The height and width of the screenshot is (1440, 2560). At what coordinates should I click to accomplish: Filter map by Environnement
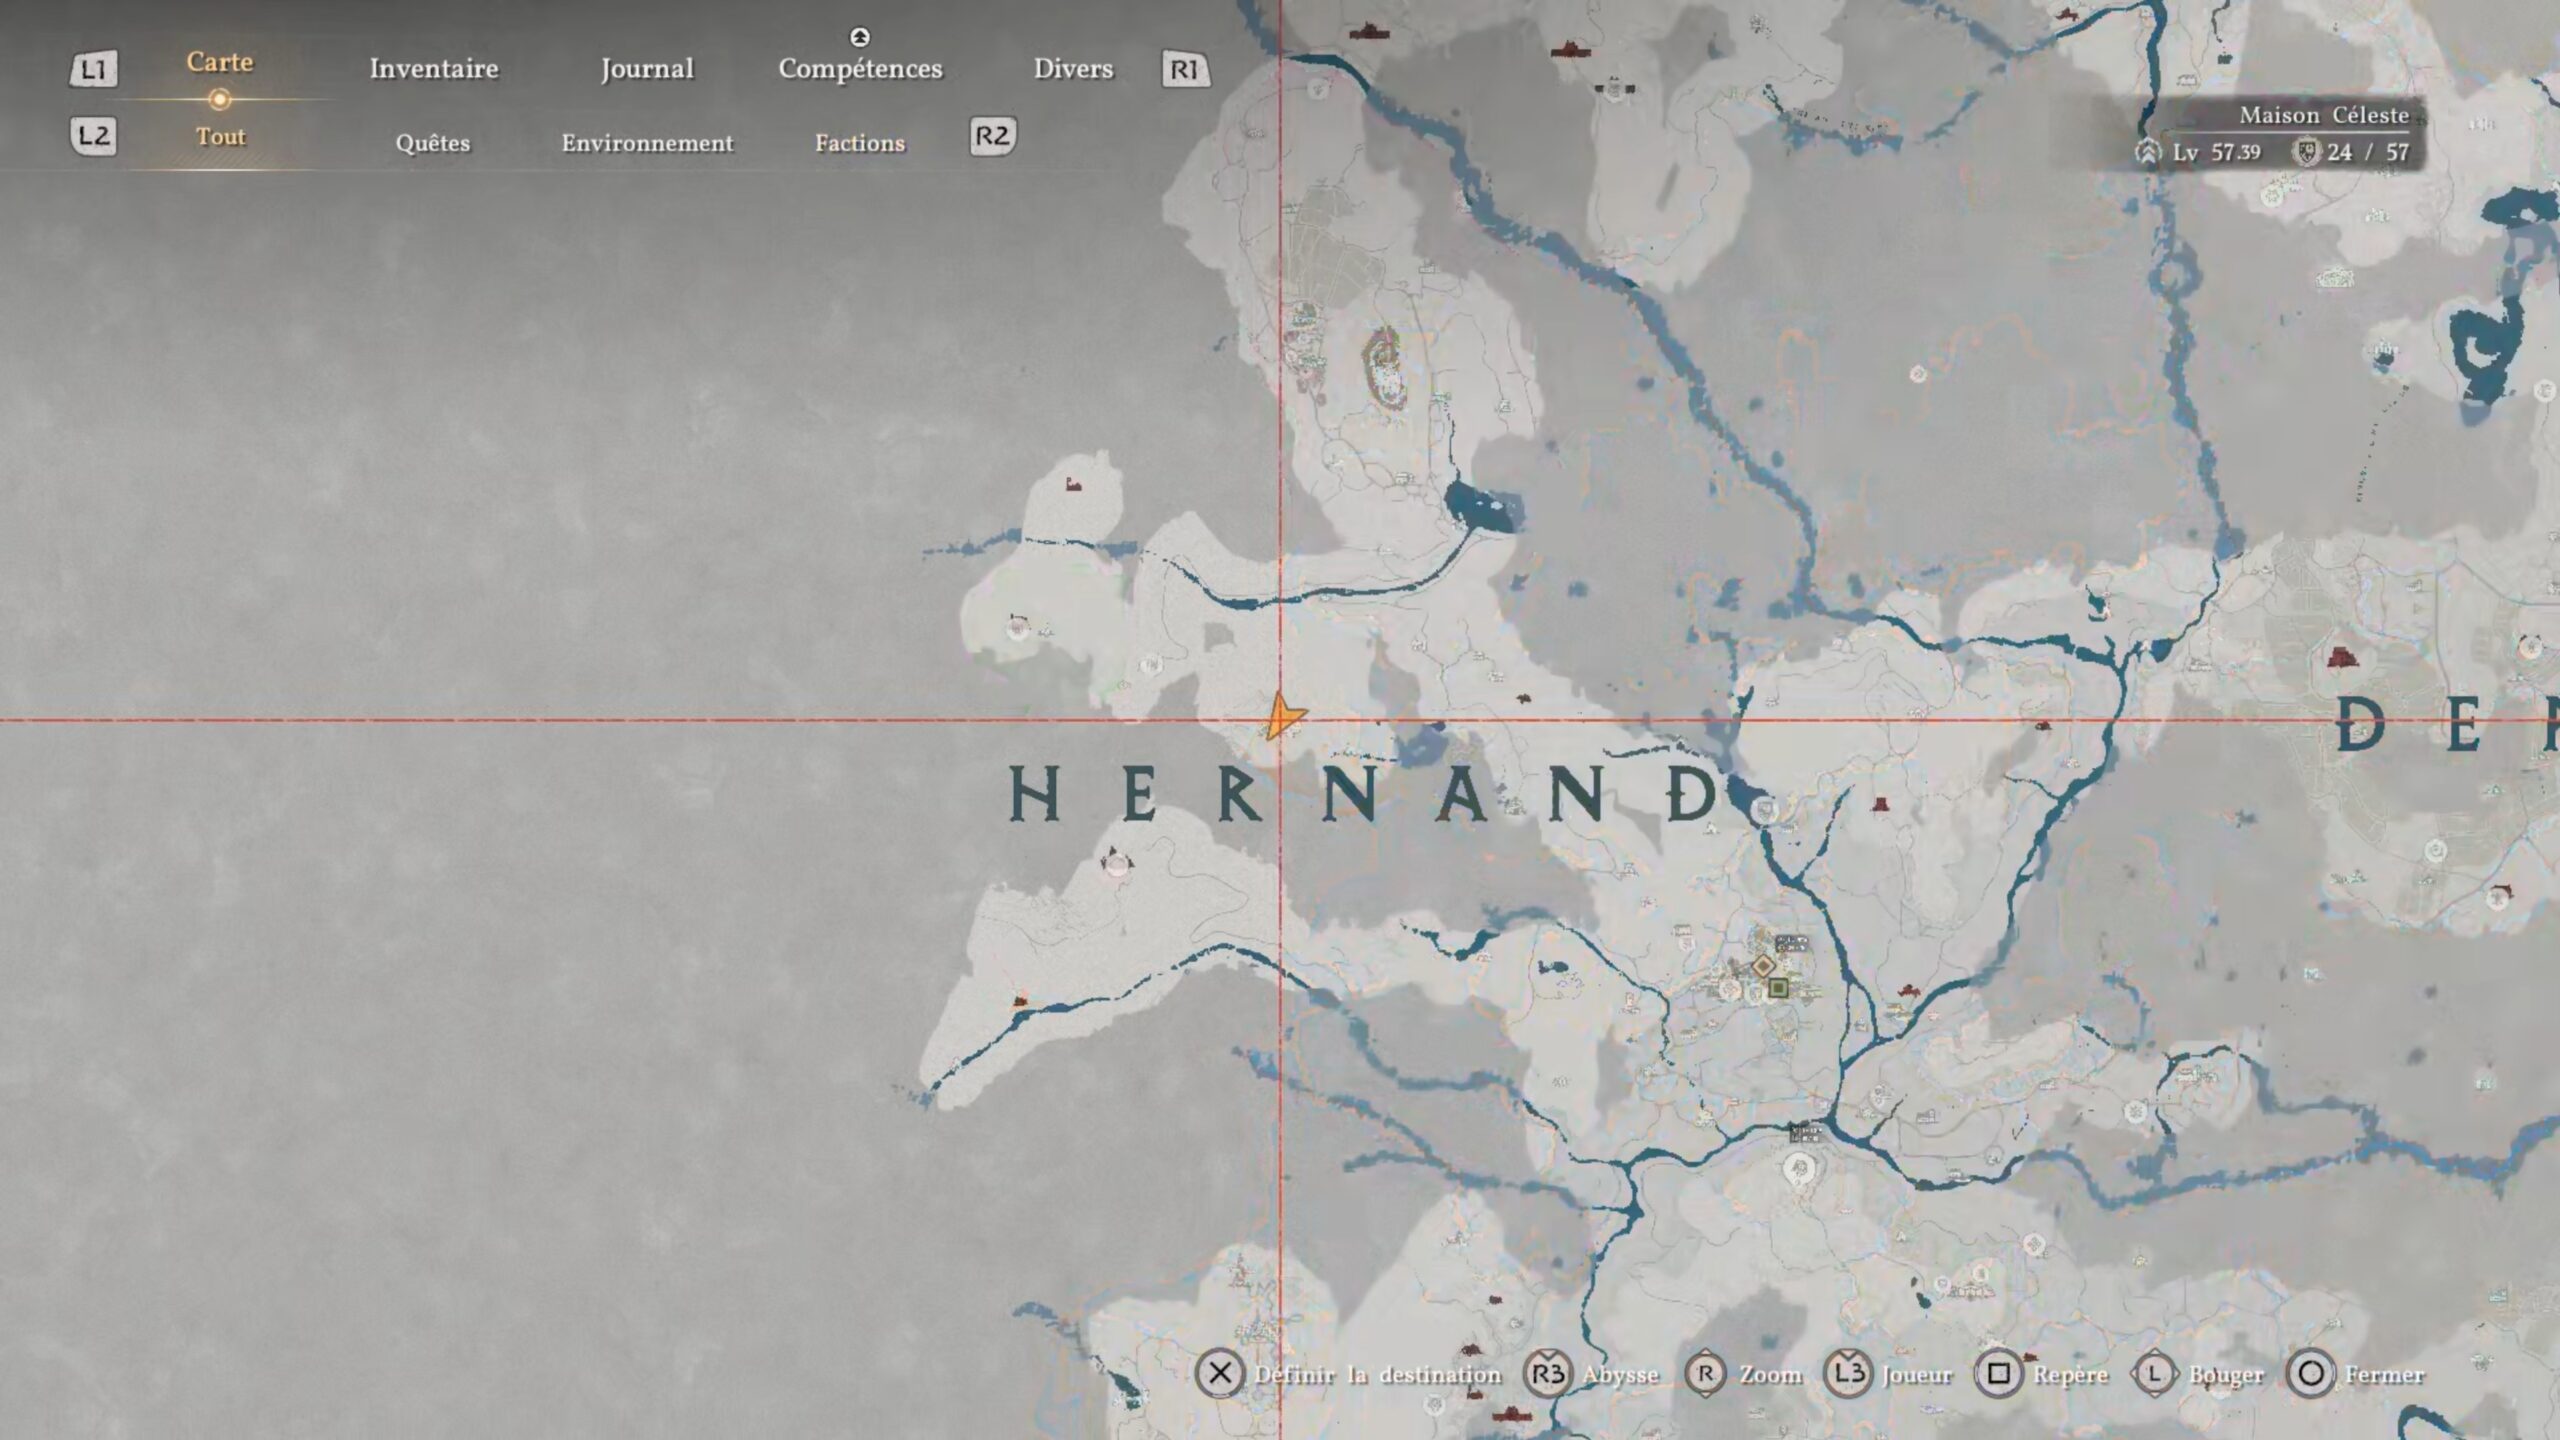(x=646, y=143)
